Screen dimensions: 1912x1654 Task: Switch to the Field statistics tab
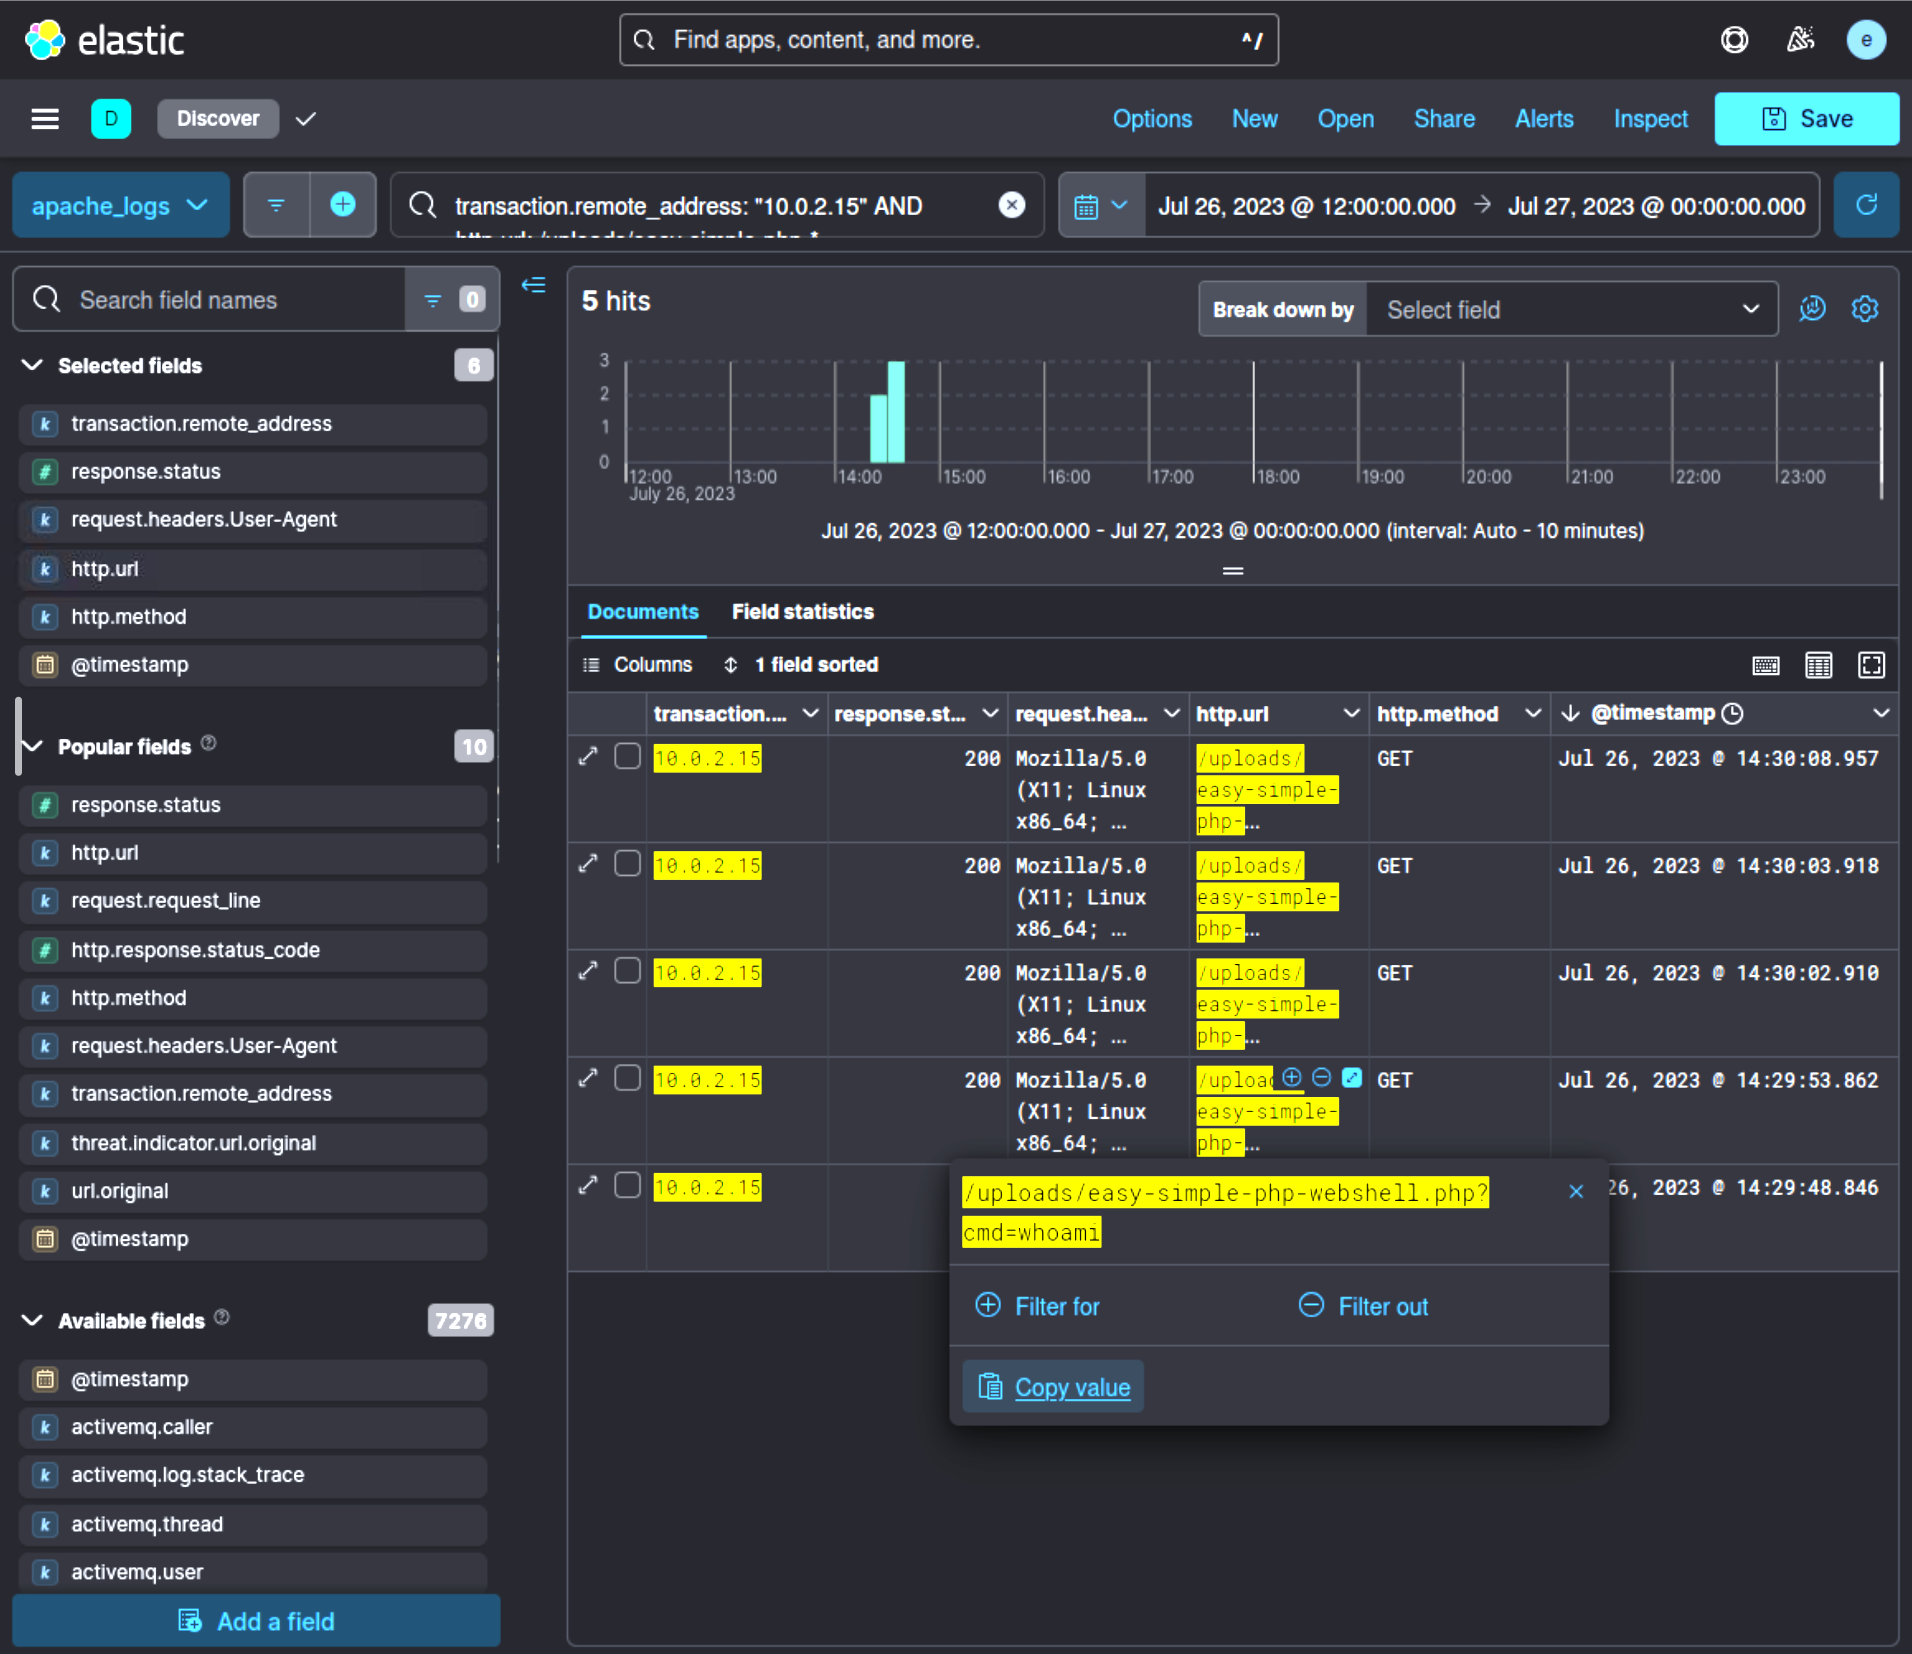803,612
